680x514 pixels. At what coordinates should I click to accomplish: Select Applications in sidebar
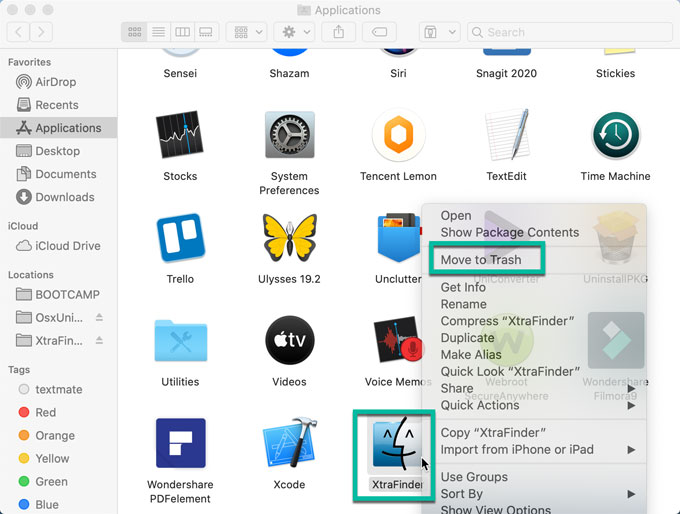(x=59, y=128)
